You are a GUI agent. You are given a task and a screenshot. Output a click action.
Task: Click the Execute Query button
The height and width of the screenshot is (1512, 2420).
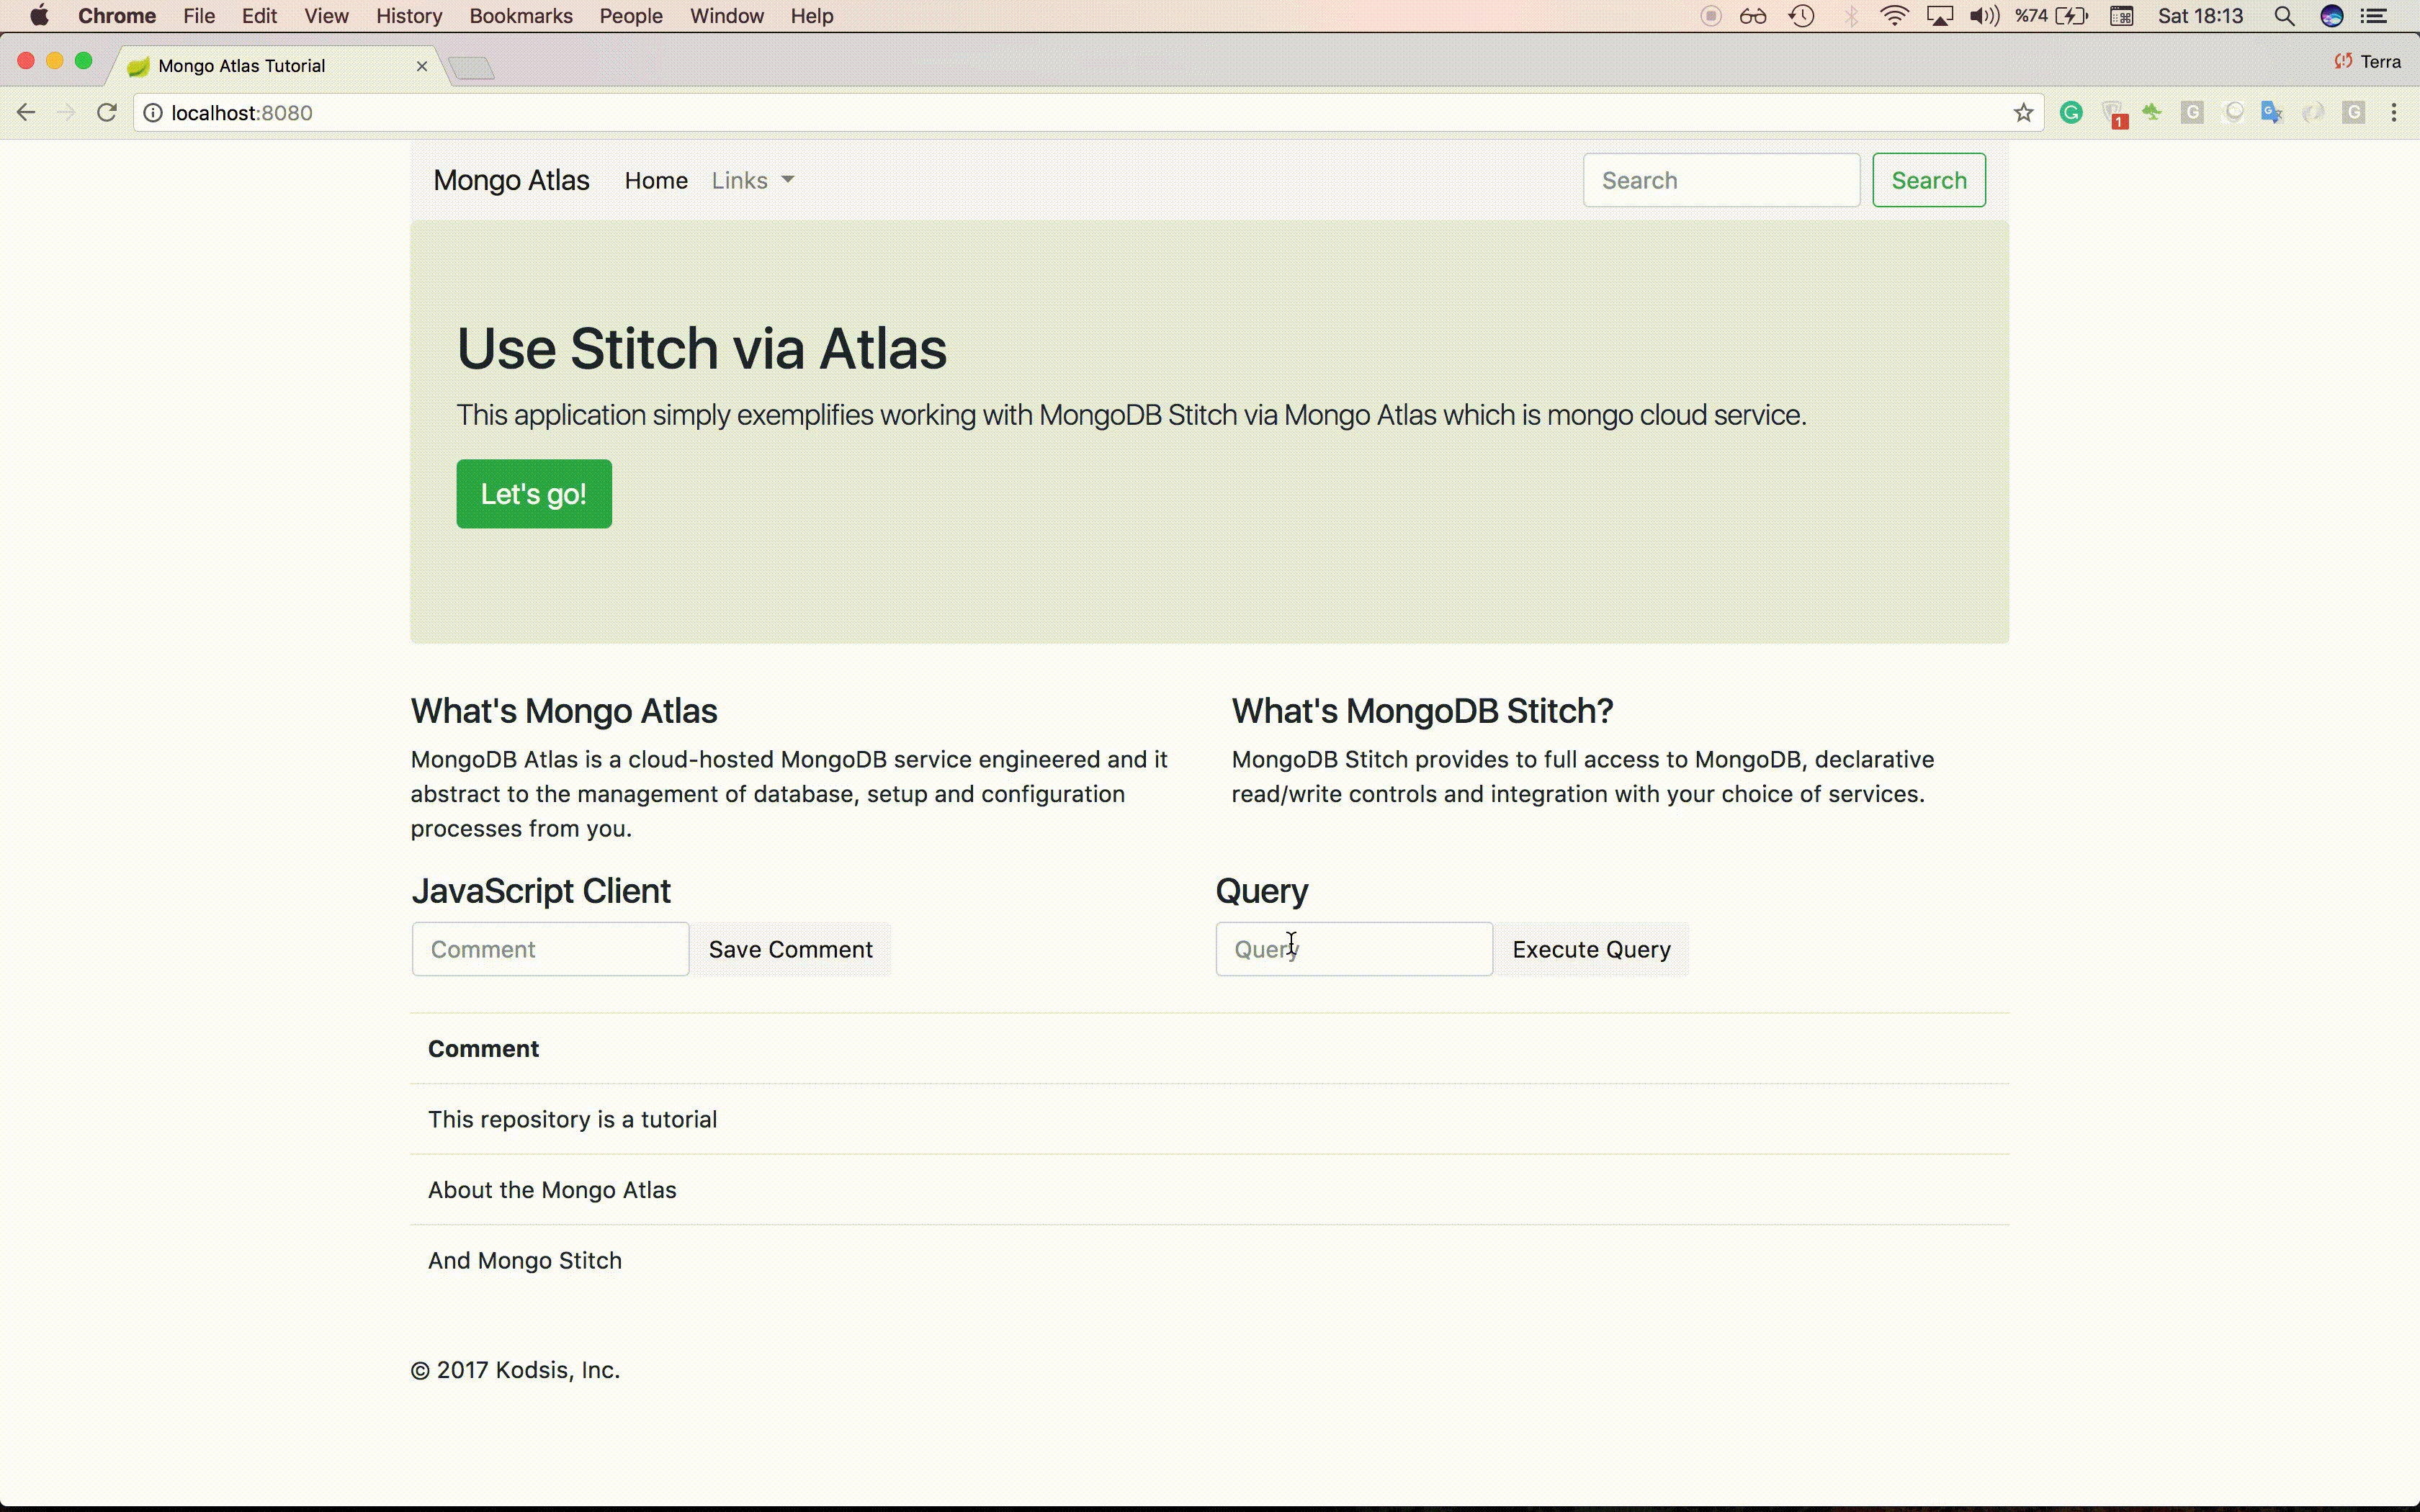coord(1590,949)
